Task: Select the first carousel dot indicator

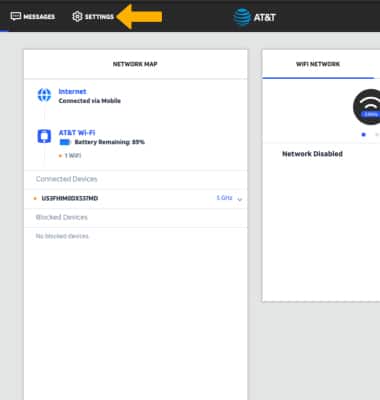Action: click(364, 135)
